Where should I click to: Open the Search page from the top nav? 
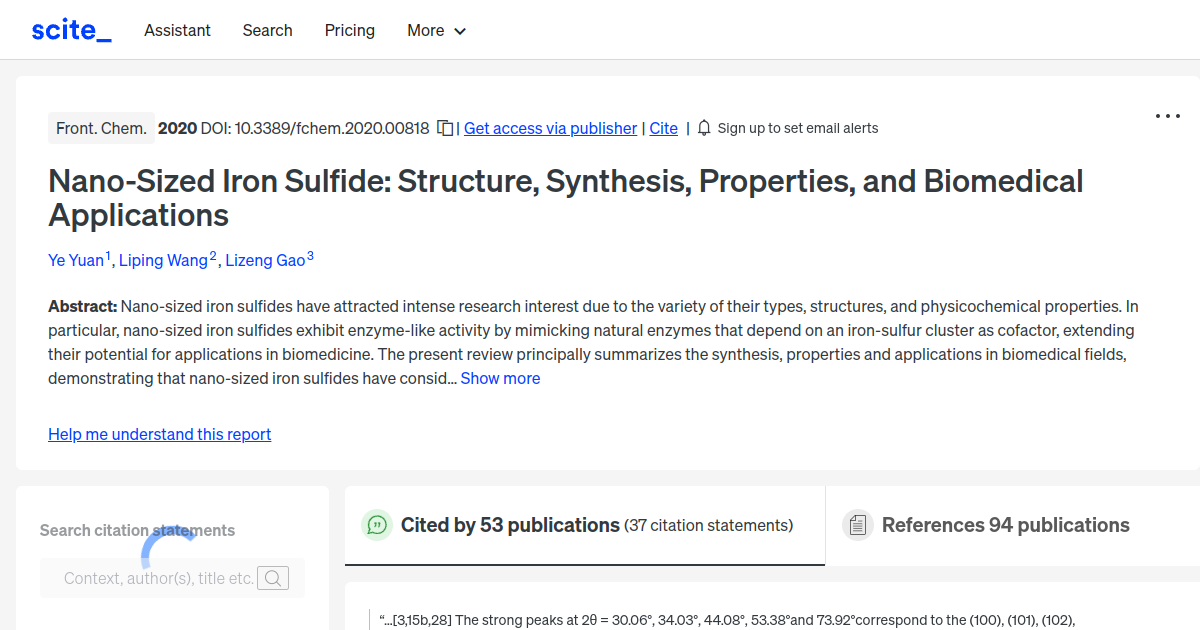click(x=267, y=31)
